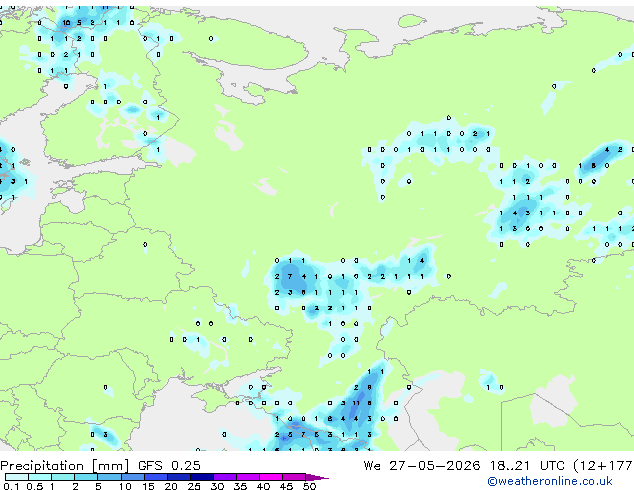Click the '(12+177' forecast offset text

[602, 466]
